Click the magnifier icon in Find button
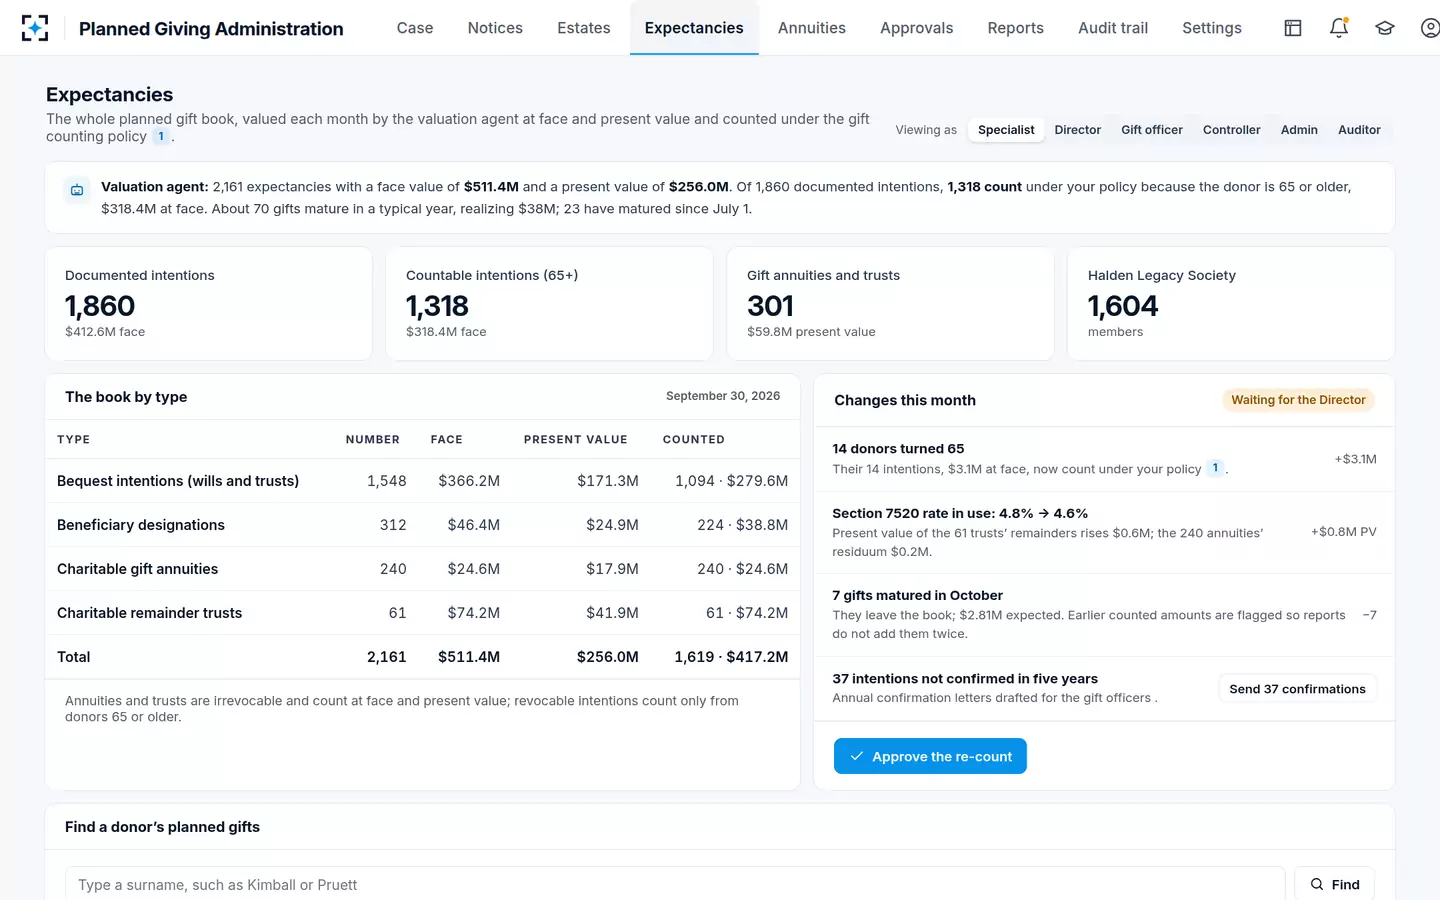This screenshot has height=900, width=1440. tap(1317, 884)
